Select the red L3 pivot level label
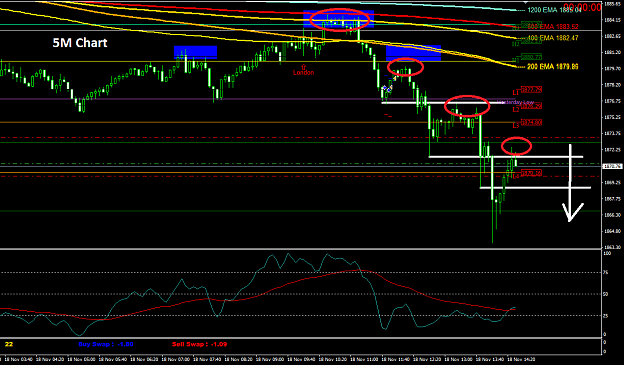Screen dimensions: 625x365 (x=516, y=126)
